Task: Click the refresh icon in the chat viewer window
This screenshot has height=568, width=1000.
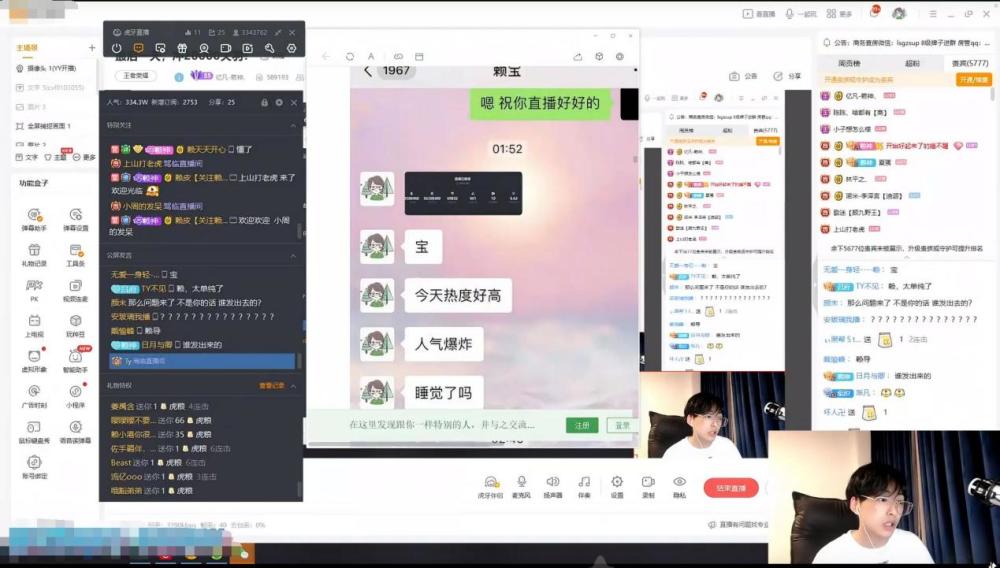Action: click(x=349, y=57)
